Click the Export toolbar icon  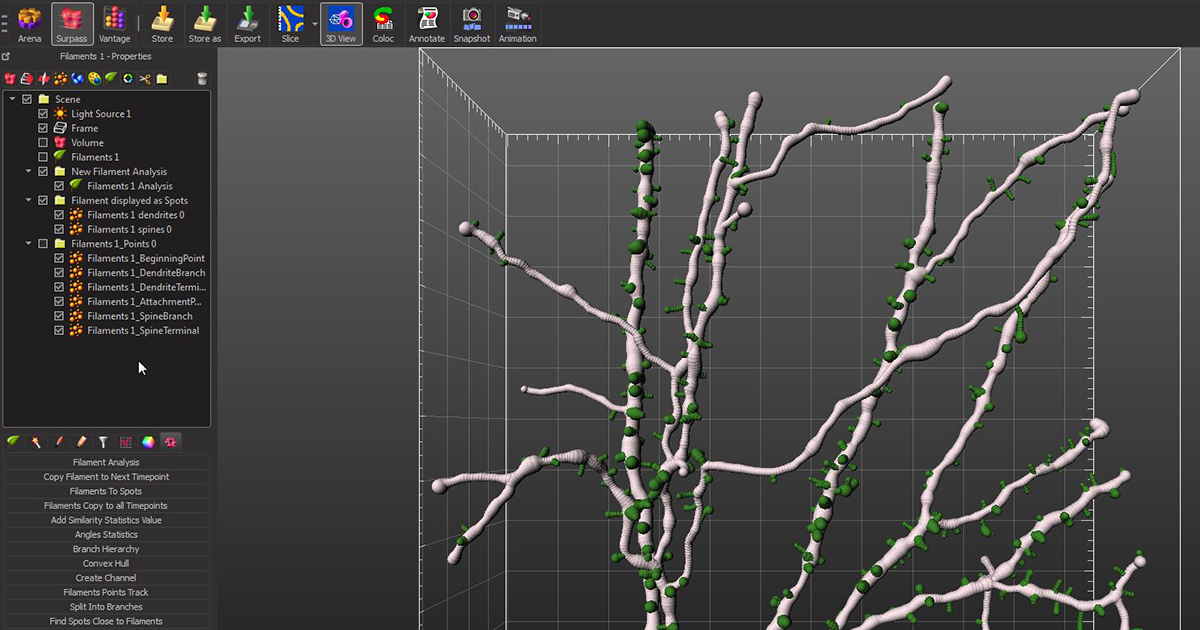coord(247,22)
